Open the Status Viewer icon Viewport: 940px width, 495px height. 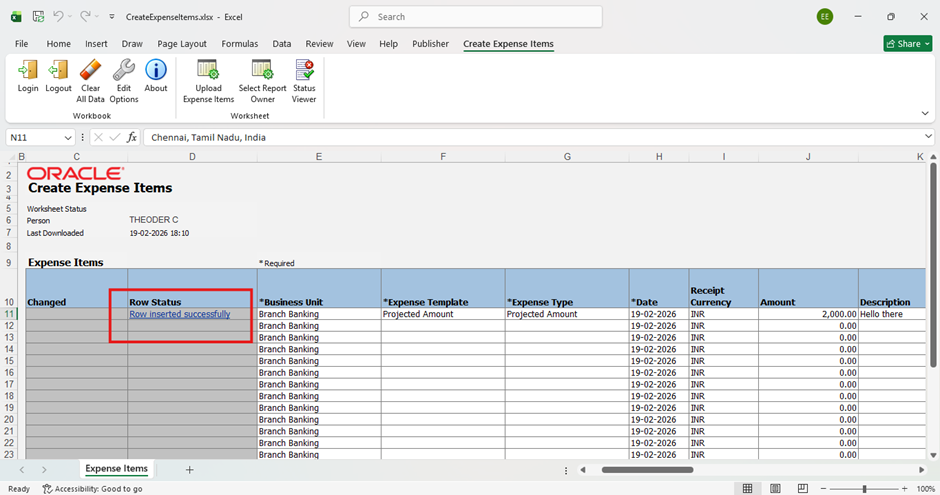pyautogui.click(x=304, y=70)
